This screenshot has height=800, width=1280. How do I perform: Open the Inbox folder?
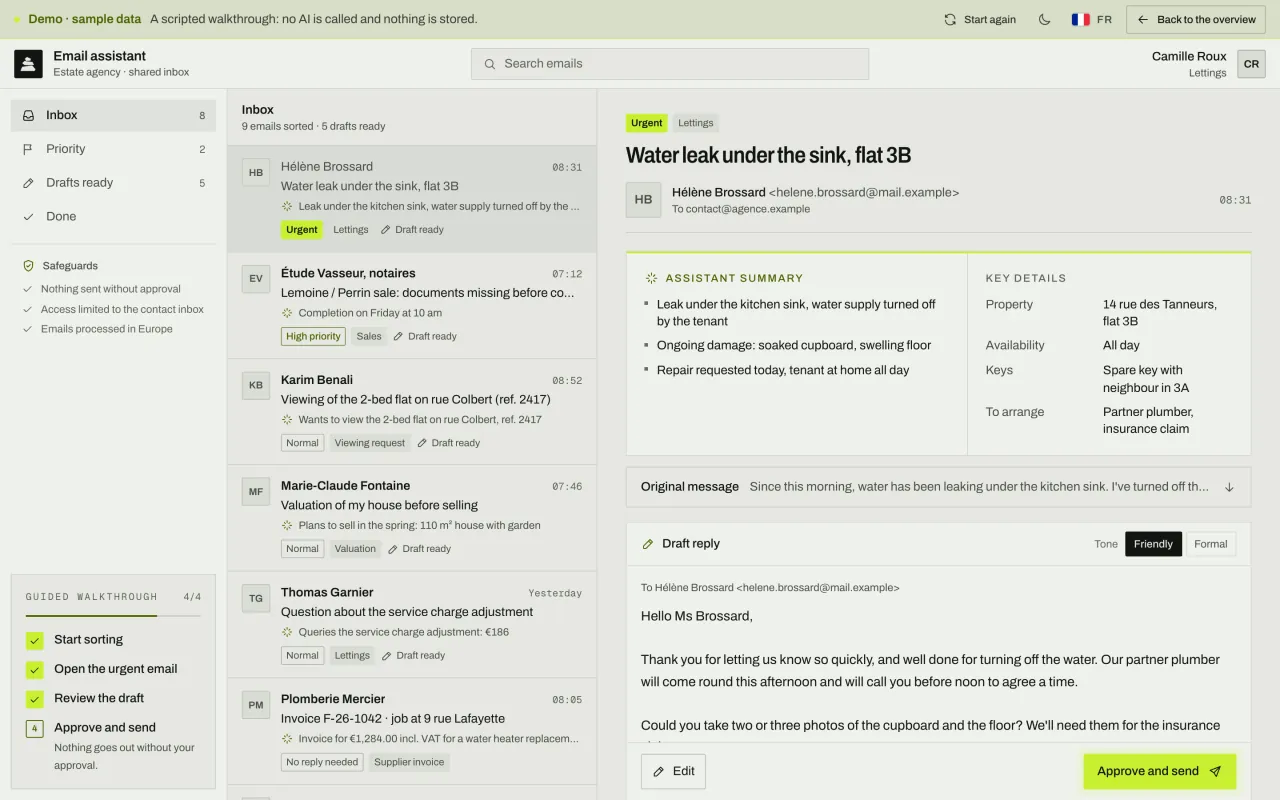[x=113, y=115]
